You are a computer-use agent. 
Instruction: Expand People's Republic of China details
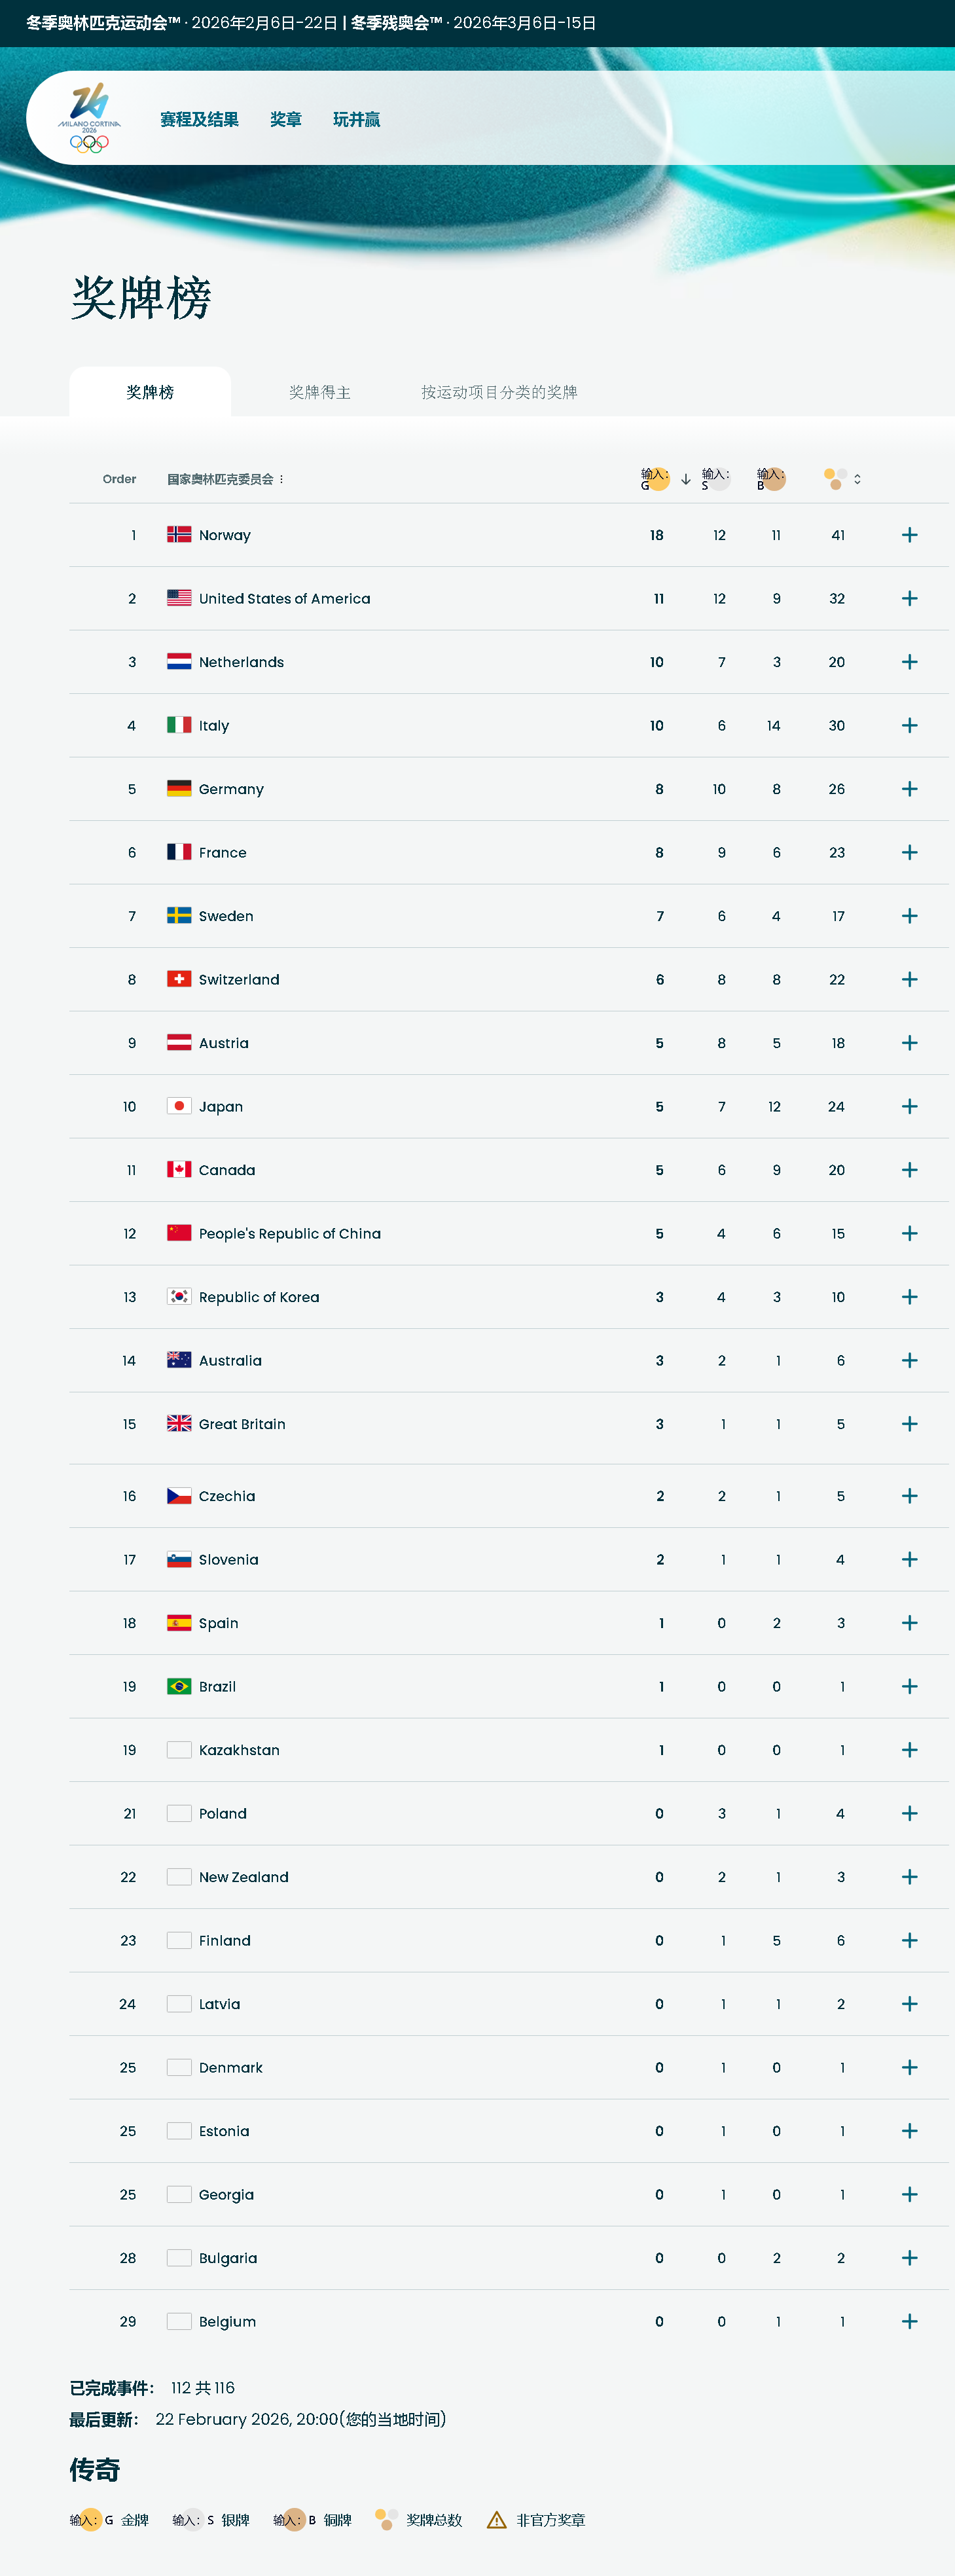click(909, 1233)
